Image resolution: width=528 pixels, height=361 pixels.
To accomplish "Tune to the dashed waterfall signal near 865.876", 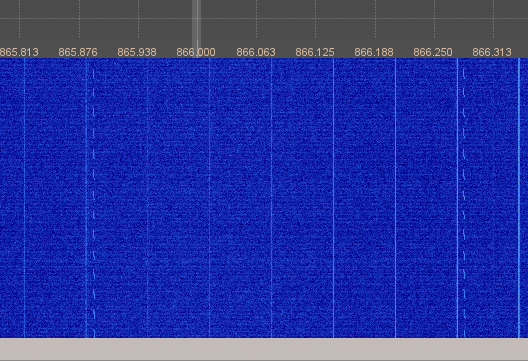I will (x=94, y=198).
